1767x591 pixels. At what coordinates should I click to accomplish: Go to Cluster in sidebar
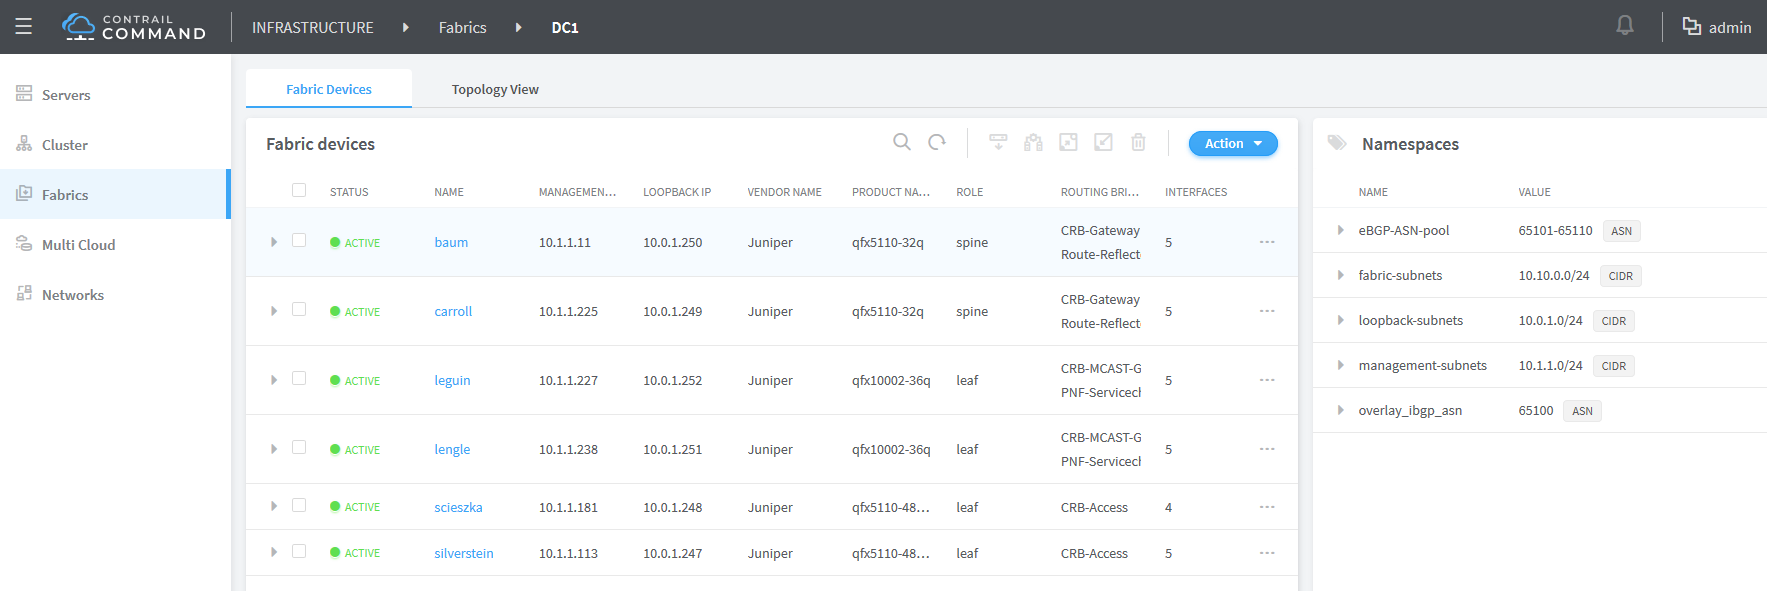click(x=65, y=145)
